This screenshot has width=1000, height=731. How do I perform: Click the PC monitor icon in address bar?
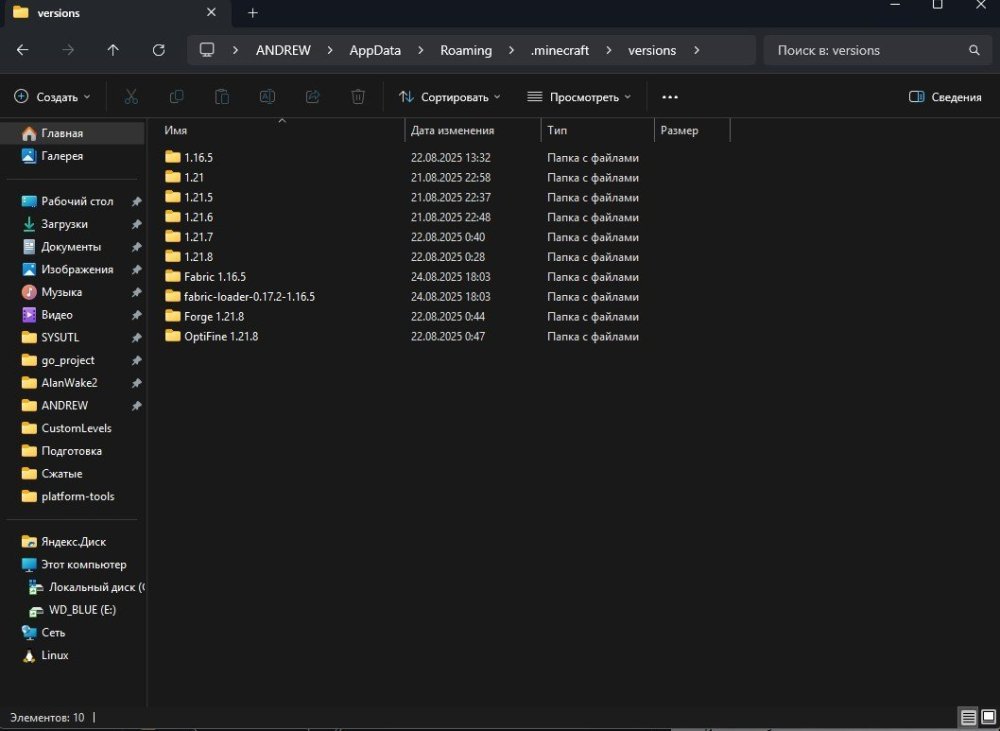point(207,50)
